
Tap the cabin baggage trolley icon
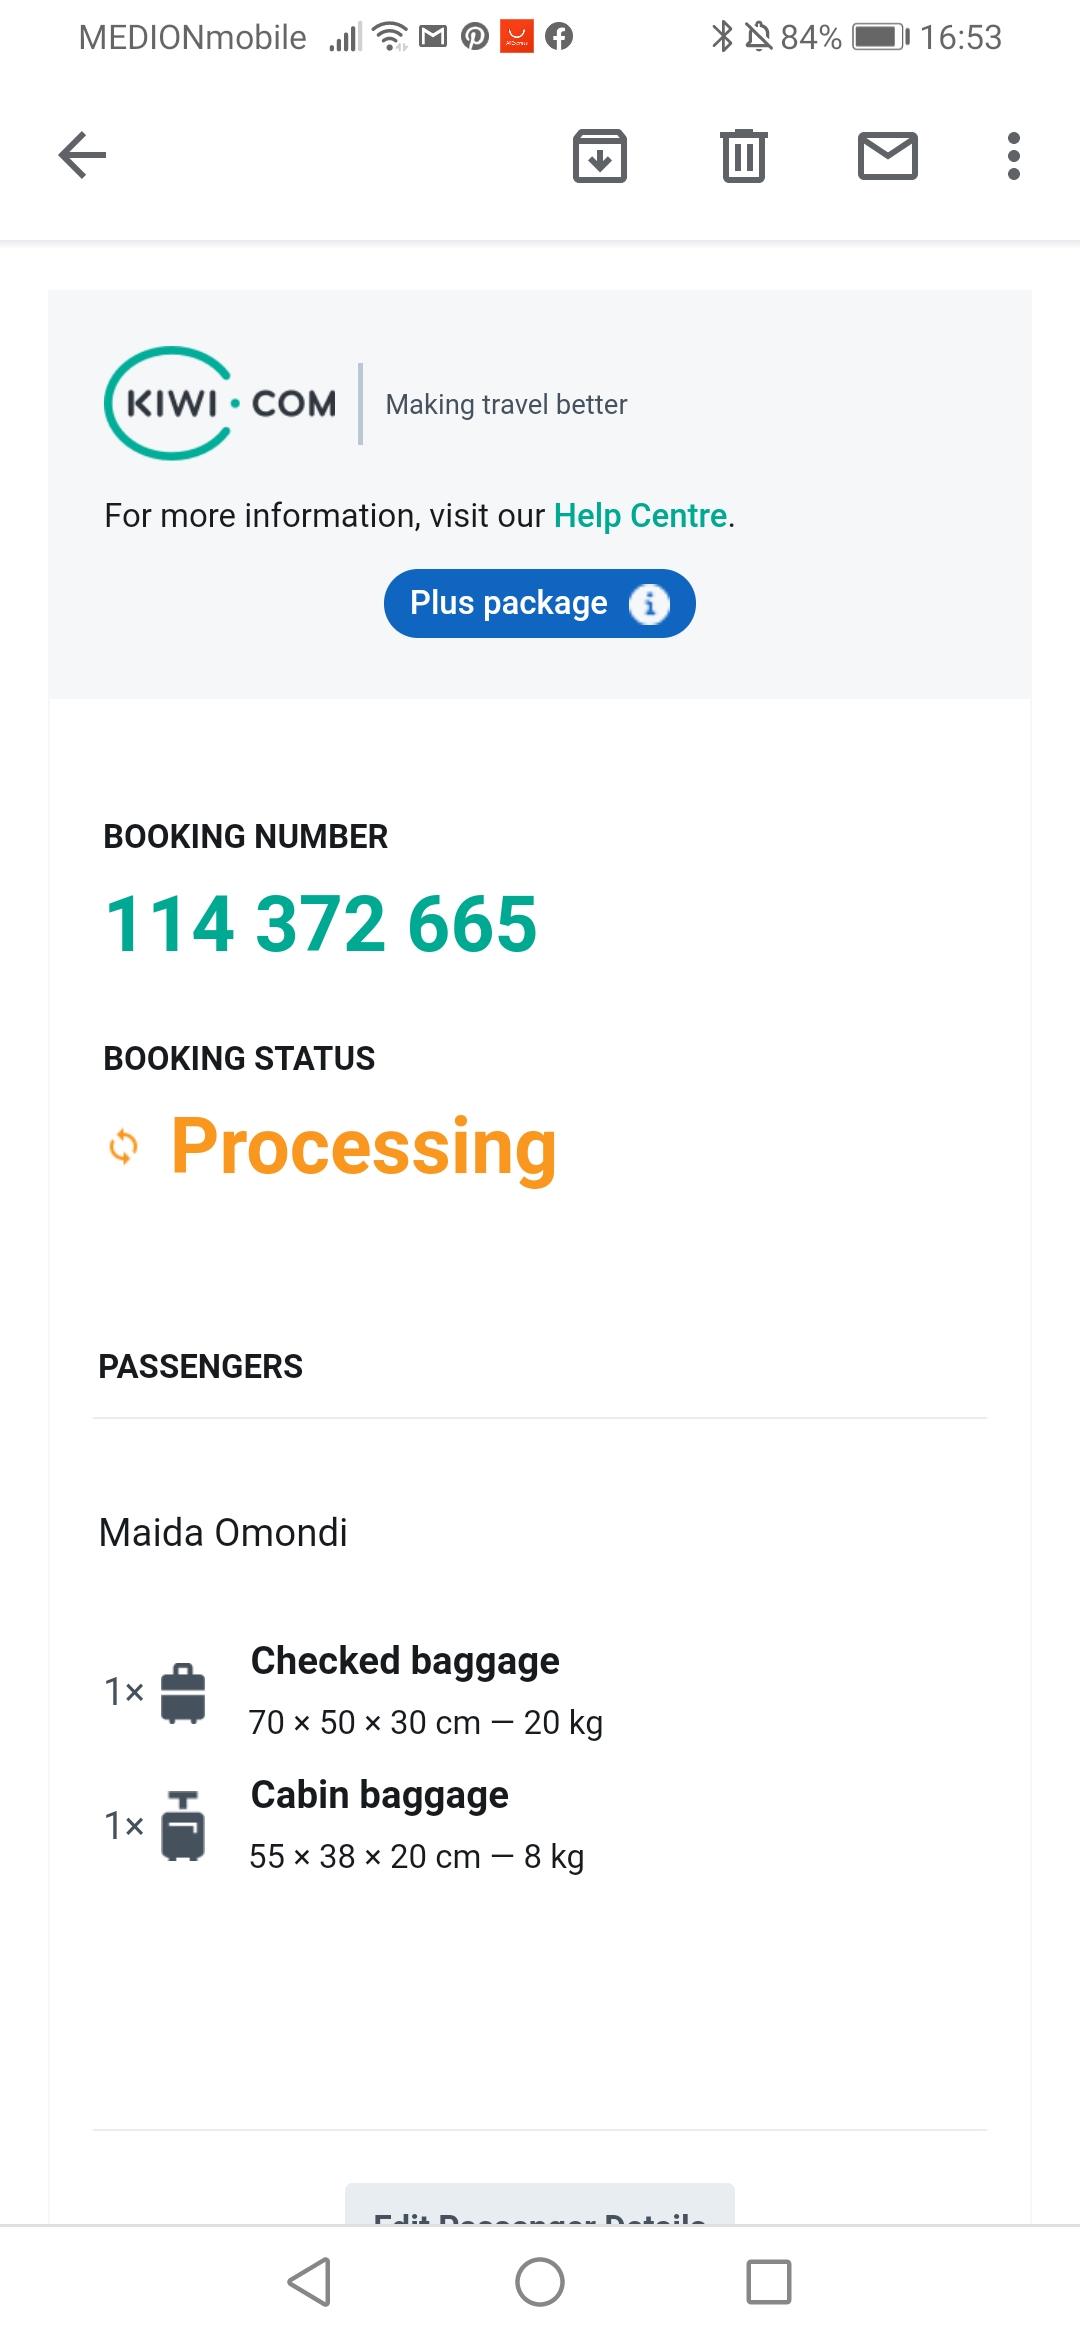(183, 1826)
